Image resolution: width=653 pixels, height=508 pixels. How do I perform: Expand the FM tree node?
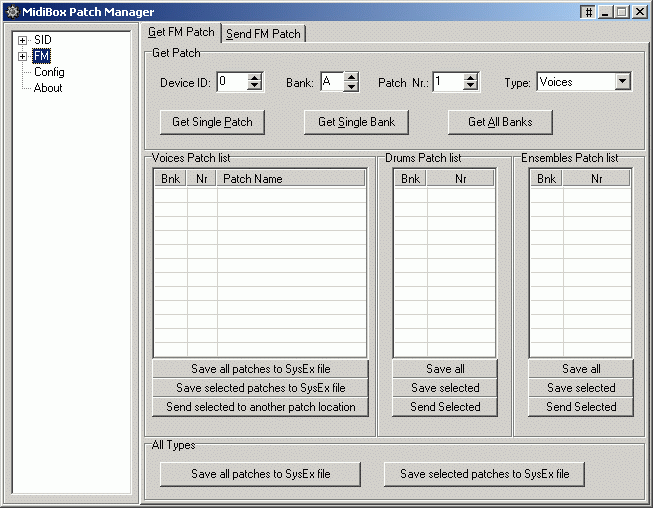[22, 56]
